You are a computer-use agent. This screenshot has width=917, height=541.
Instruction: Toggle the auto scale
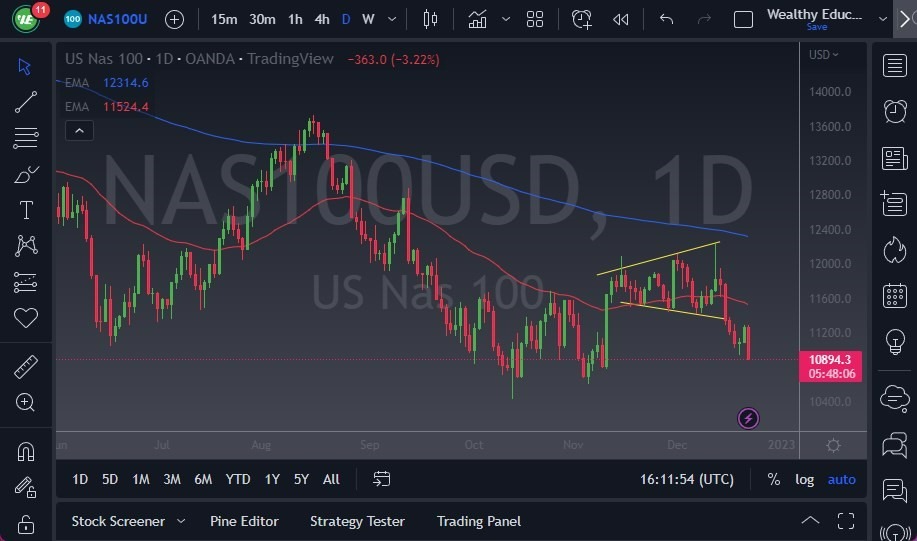point(841,479)
